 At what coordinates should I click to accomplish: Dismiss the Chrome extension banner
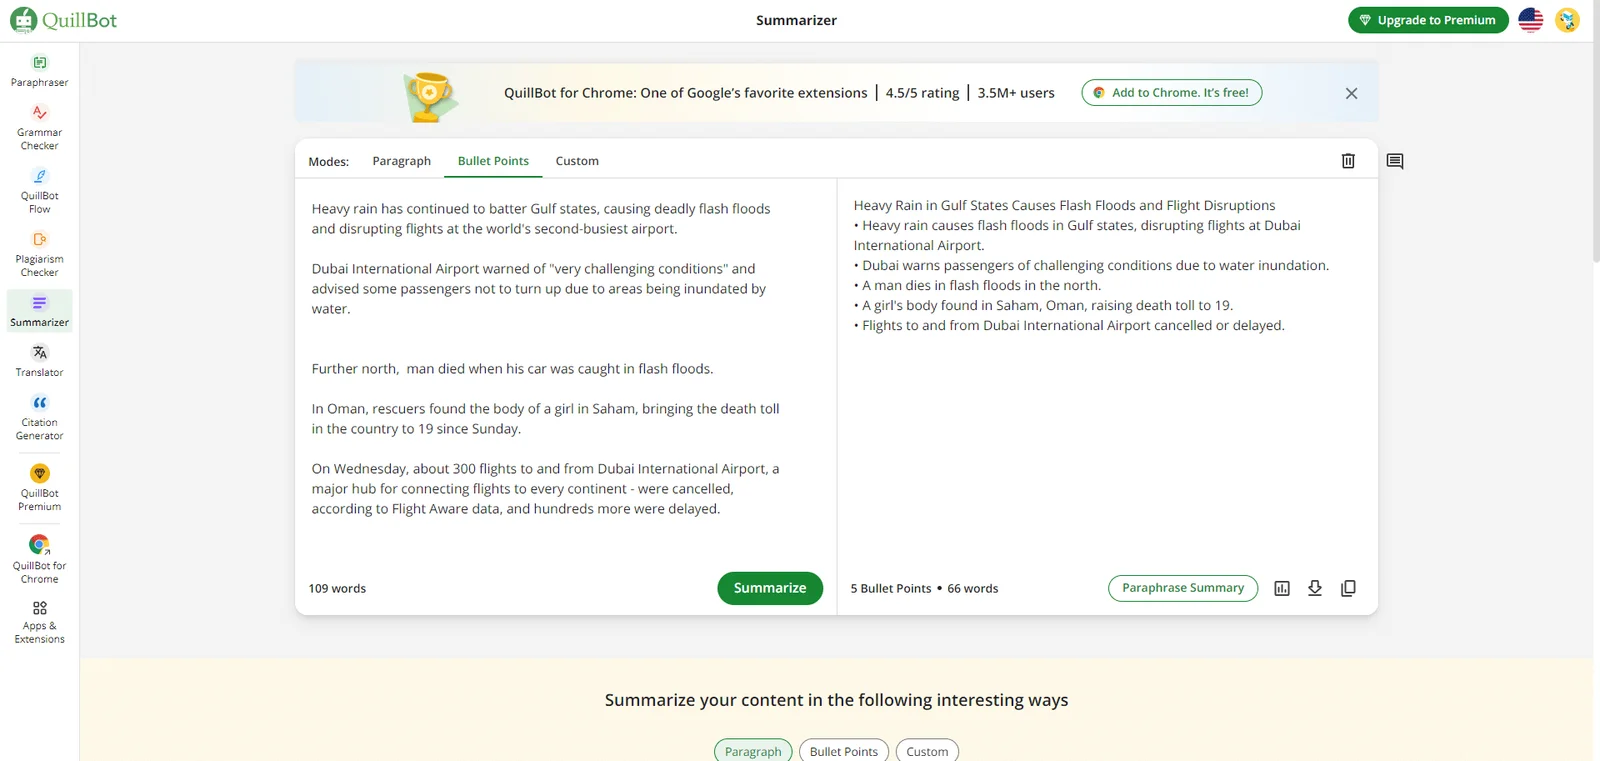1351,93
